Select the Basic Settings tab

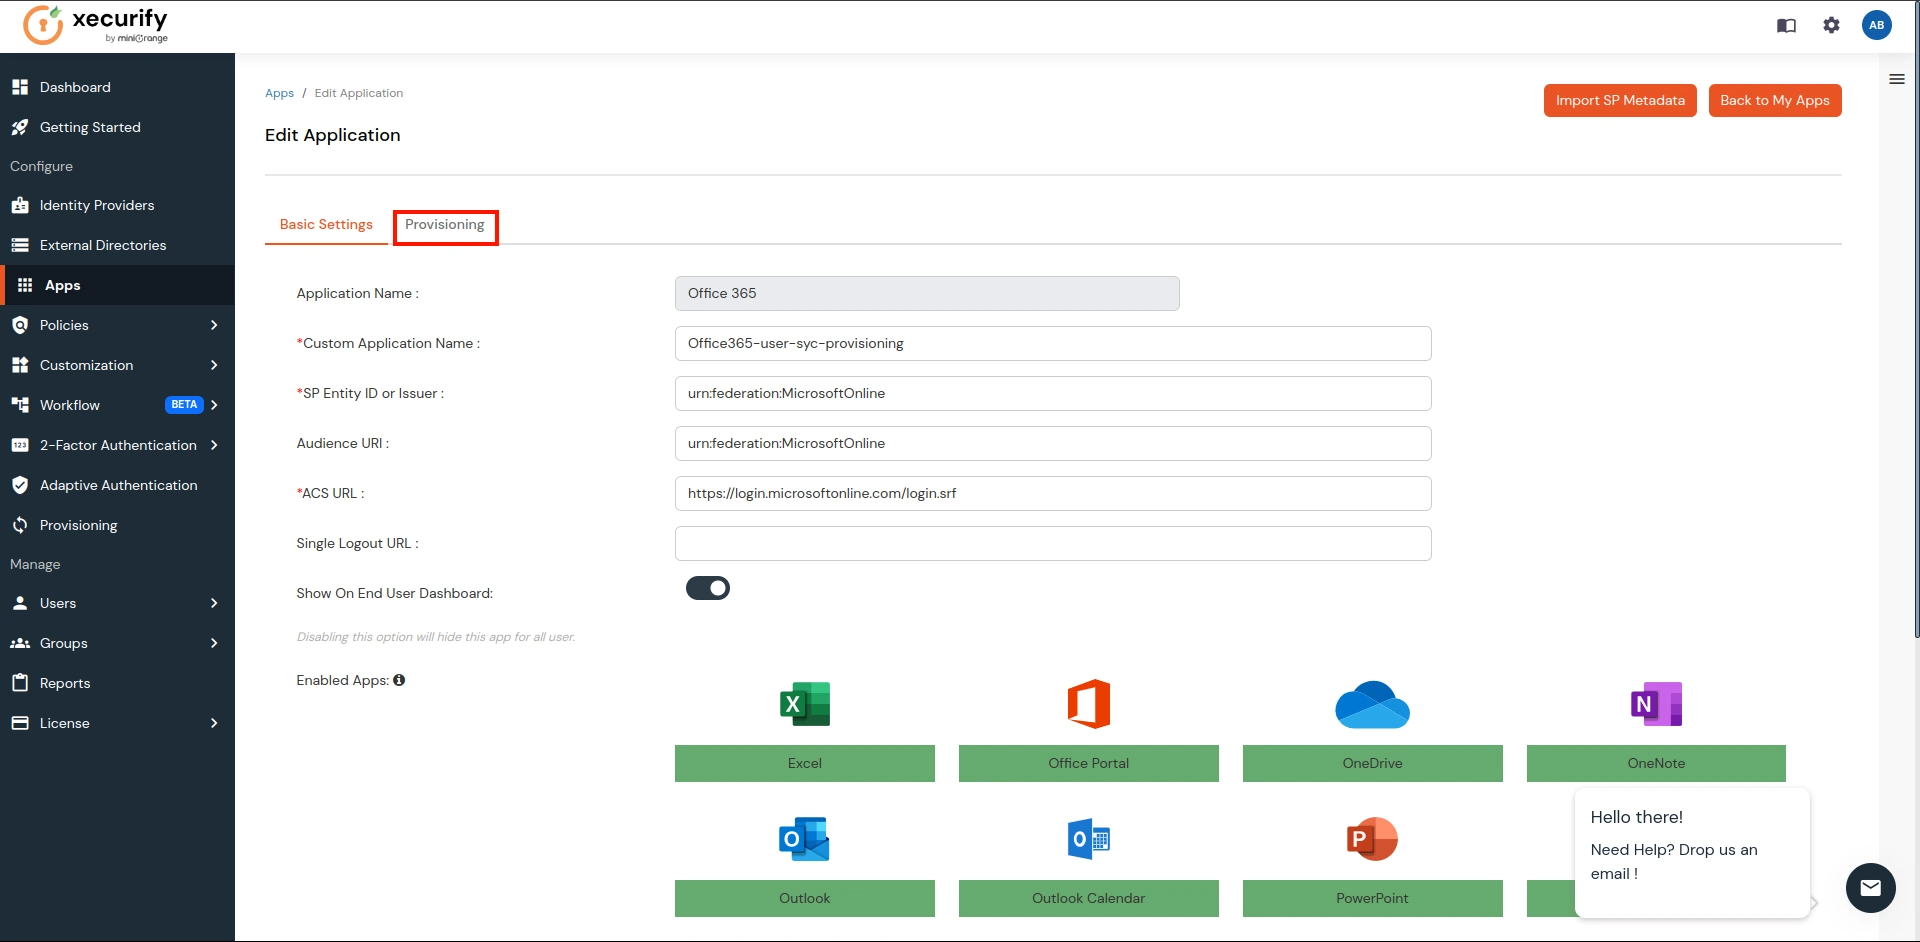pyautogui.click(x=325, y=225)
